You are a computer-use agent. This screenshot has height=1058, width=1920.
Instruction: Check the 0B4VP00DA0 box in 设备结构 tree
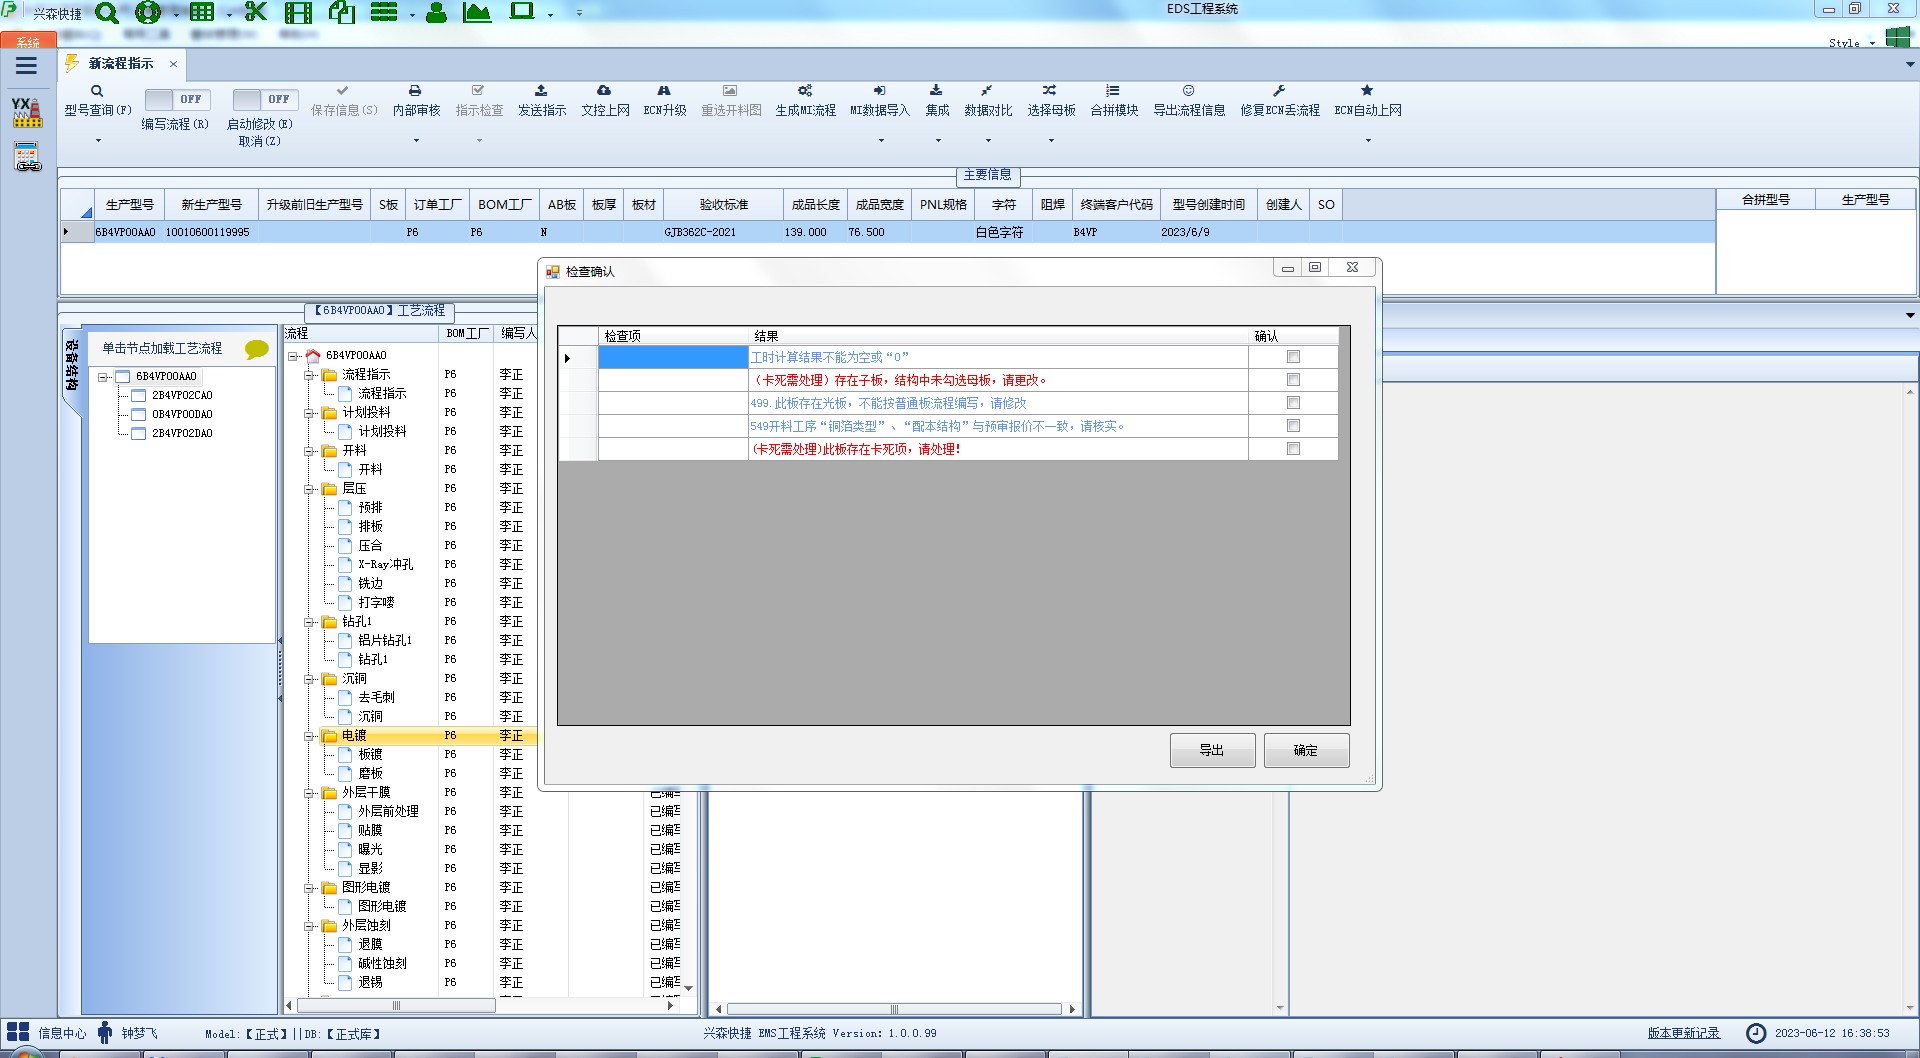click(139, 415)
